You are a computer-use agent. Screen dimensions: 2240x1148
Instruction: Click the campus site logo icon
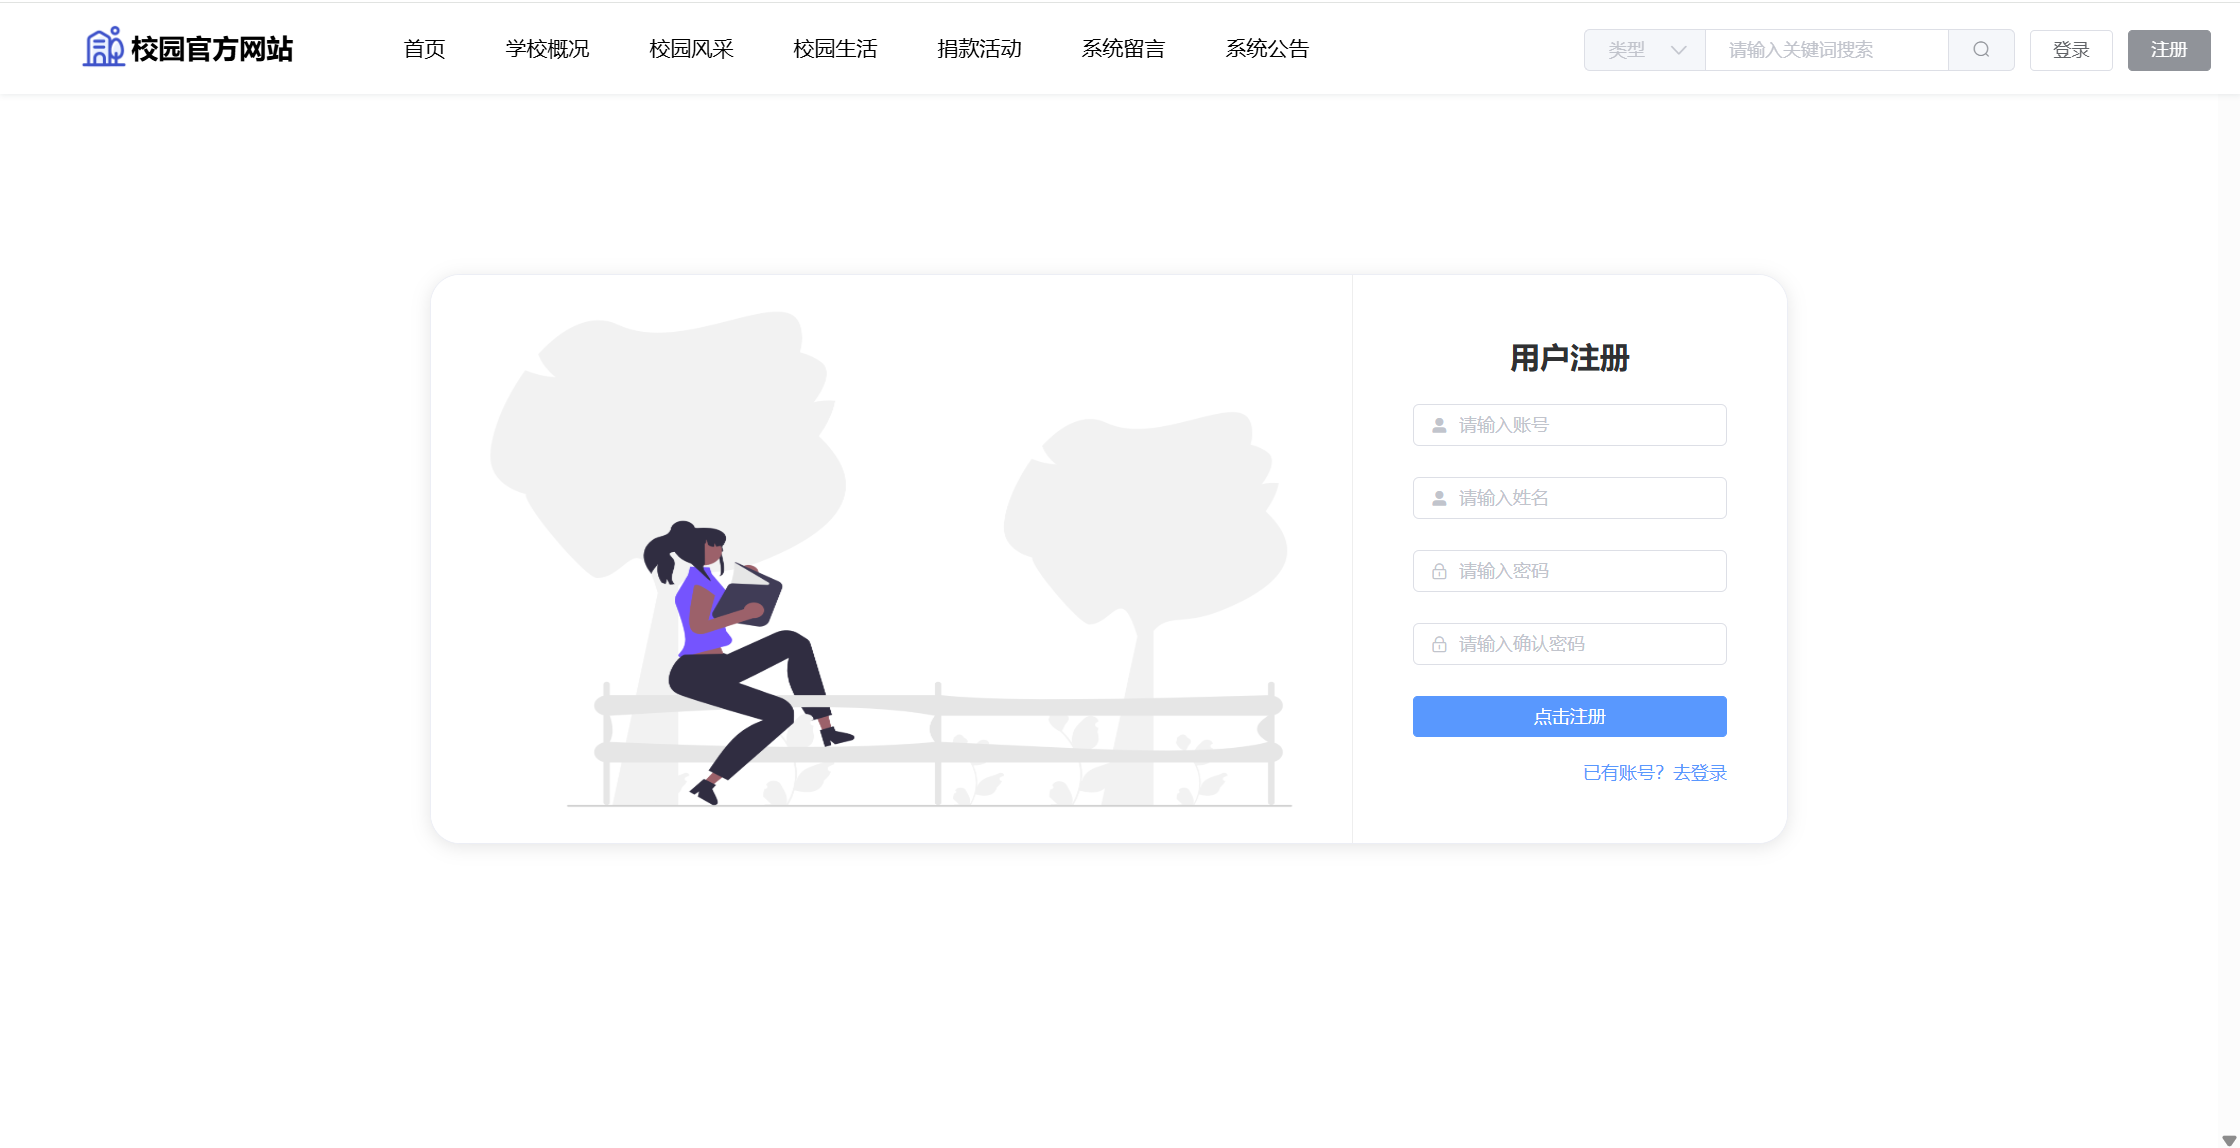coord(103,48)
